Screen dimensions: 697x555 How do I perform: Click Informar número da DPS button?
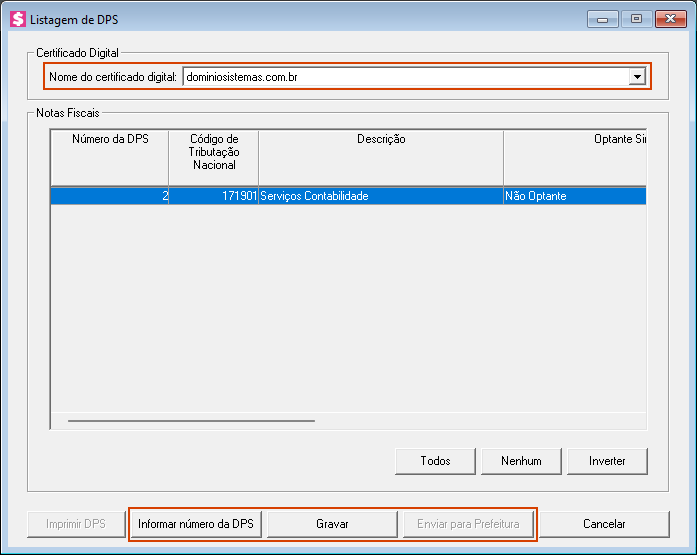[196, 524]
